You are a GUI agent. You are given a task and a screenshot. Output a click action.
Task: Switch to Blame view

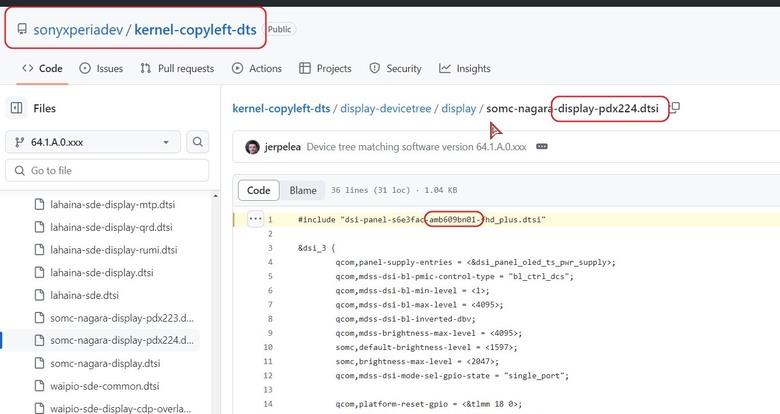pyautogui.click(x=303, y=190)
